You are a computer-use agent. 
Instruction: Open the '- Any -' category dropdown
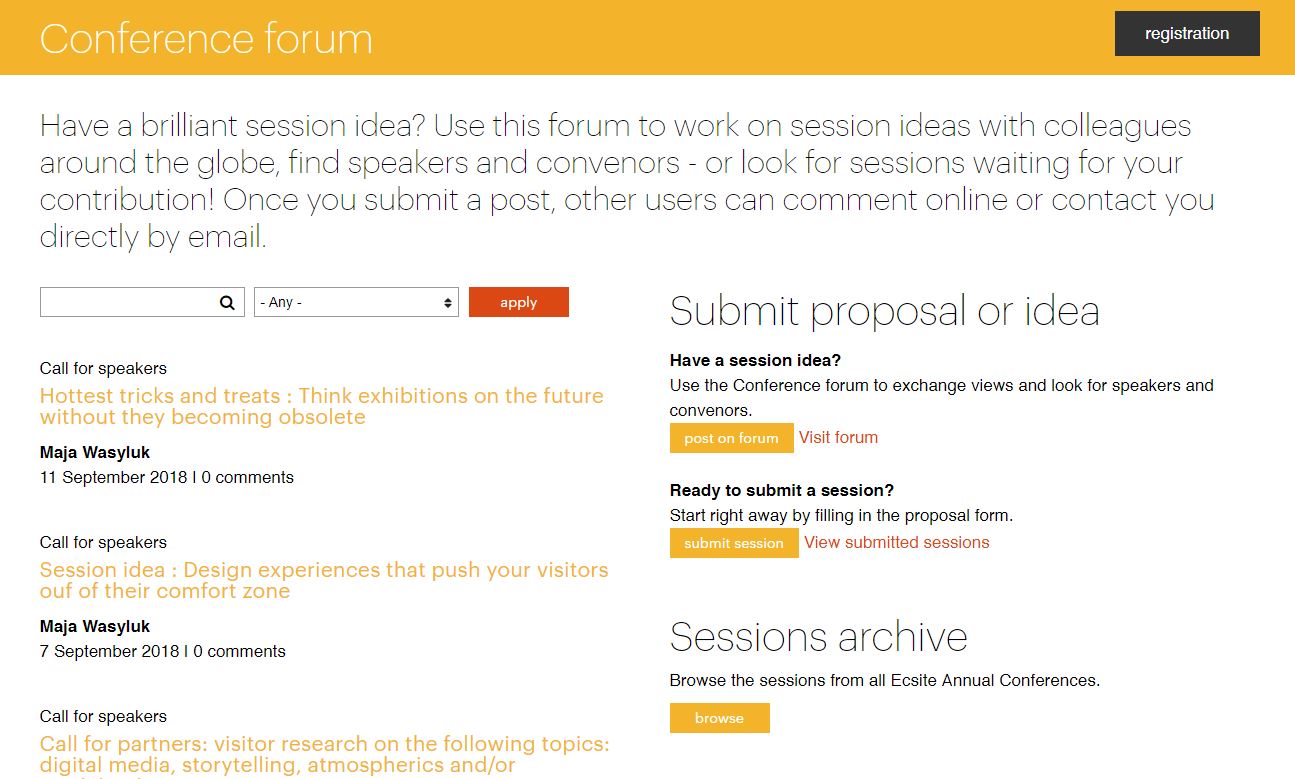356,302
